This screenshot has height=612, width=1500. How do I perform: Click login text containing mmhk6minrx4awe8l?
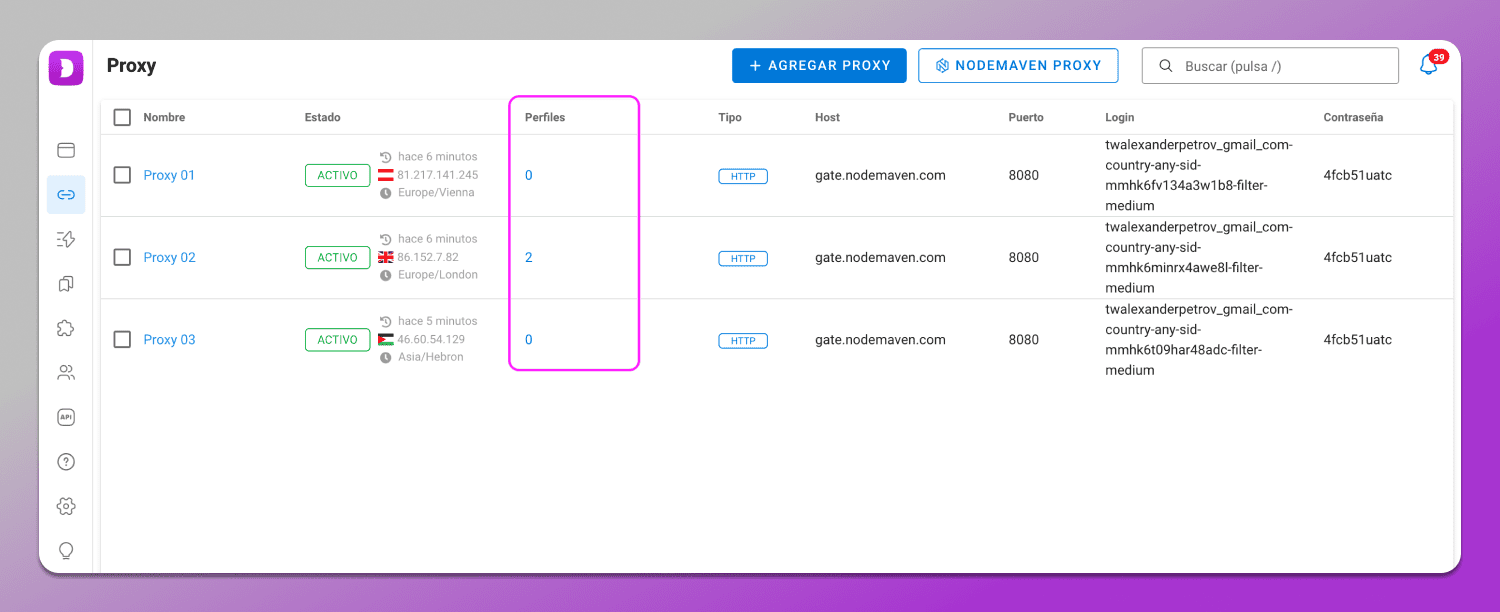[1199, 257]
